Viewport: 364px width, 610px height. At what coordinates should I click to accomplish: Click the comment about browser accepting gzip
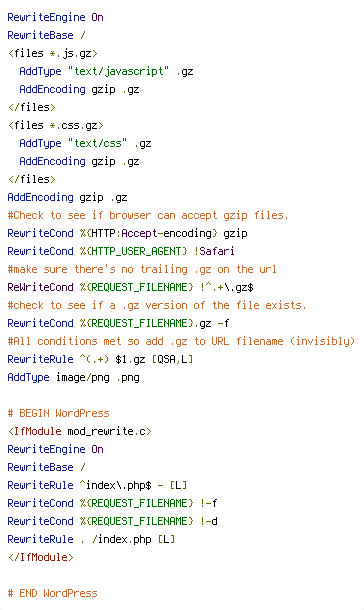click(x=148, y=215)
